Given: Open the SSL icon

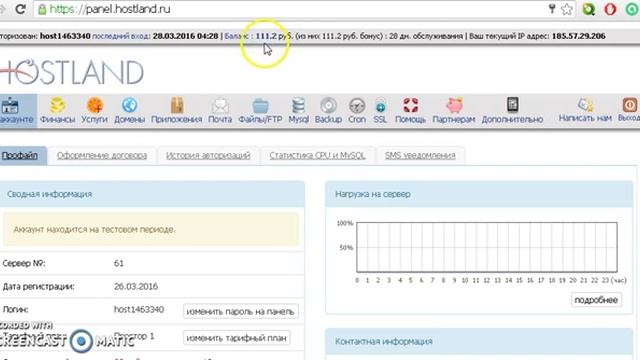Looking at the screenshot, I should pyautogui.click(x=380, y=107).
